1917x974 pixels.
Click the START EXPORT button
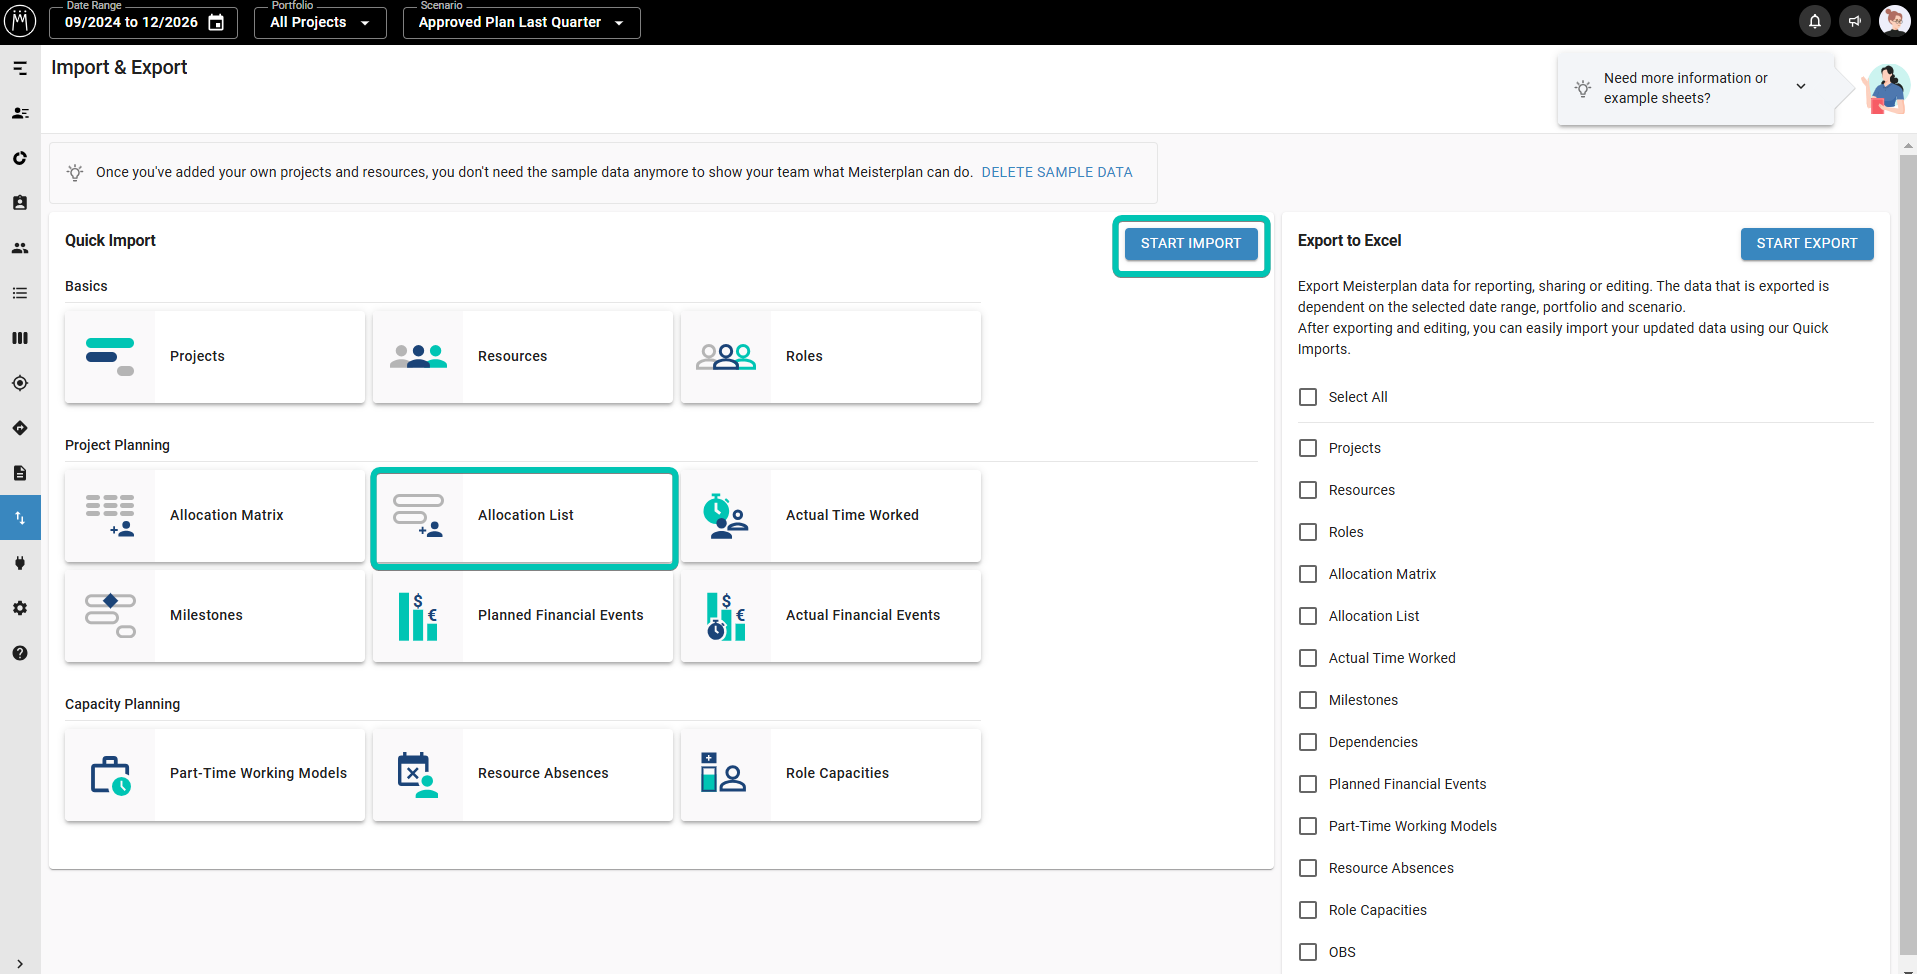1807,243
